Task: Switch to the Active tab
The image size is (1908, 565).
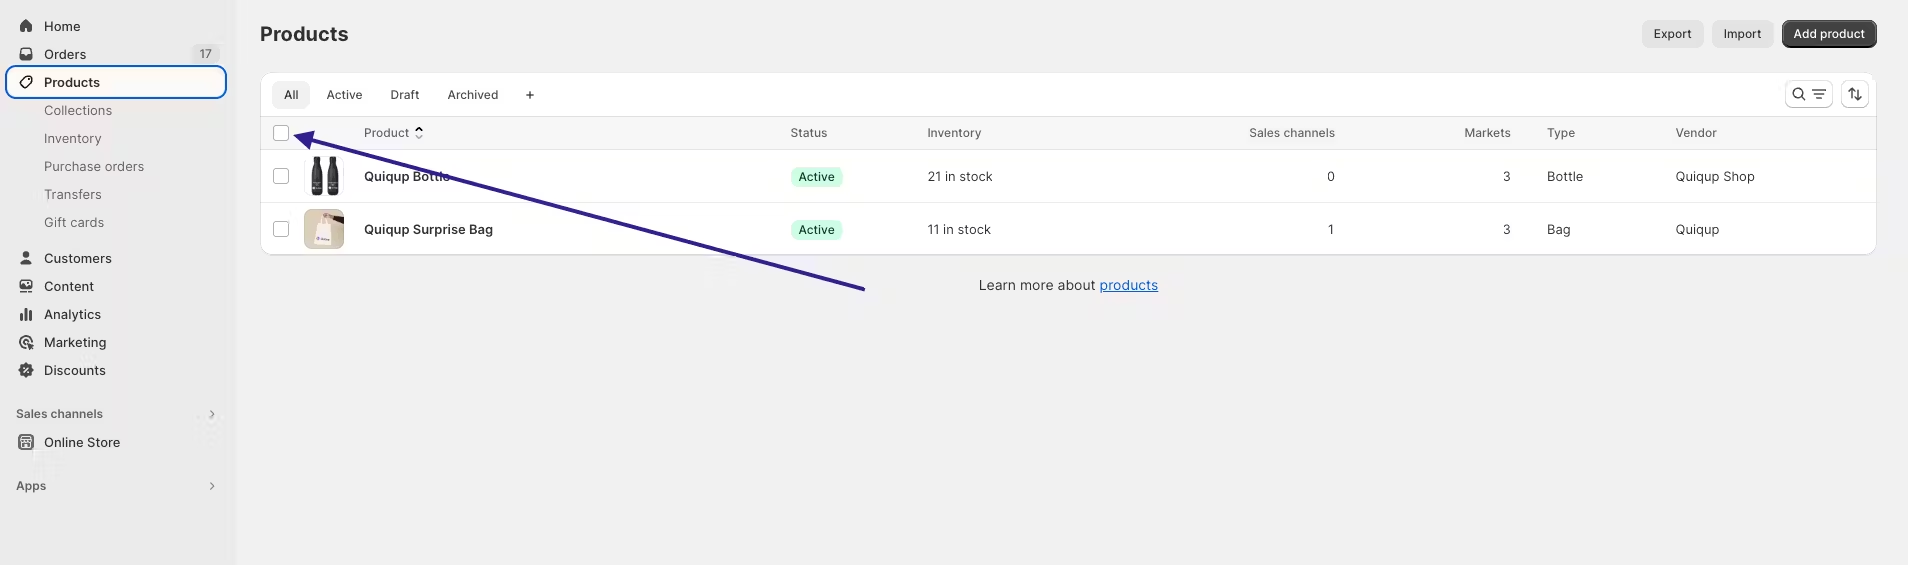Action: (x=344, y=95)
